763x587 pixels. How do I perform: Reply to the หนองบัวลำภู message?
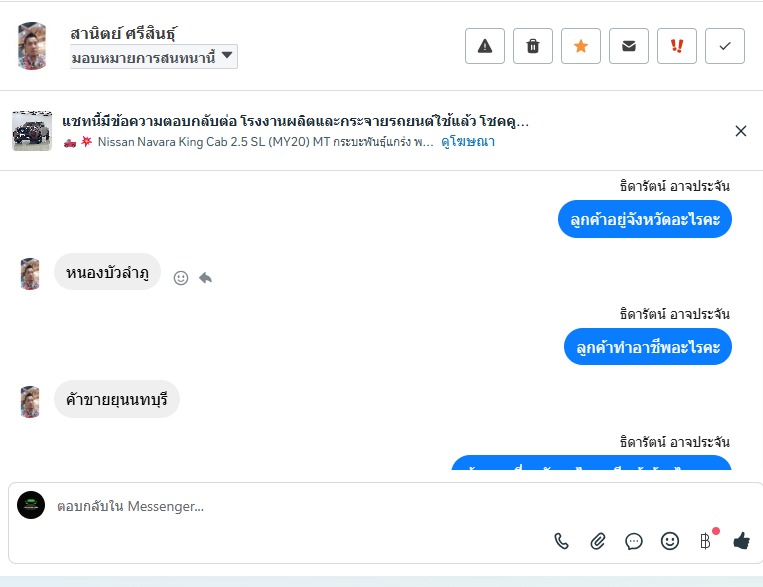[x=205, y=278]
